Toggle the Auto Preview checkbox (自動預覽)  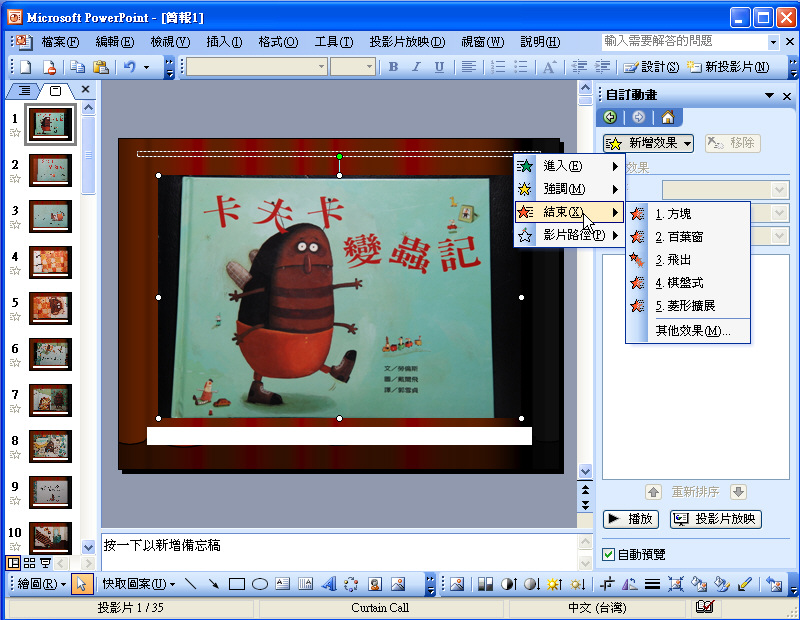(x=608, y=554)
